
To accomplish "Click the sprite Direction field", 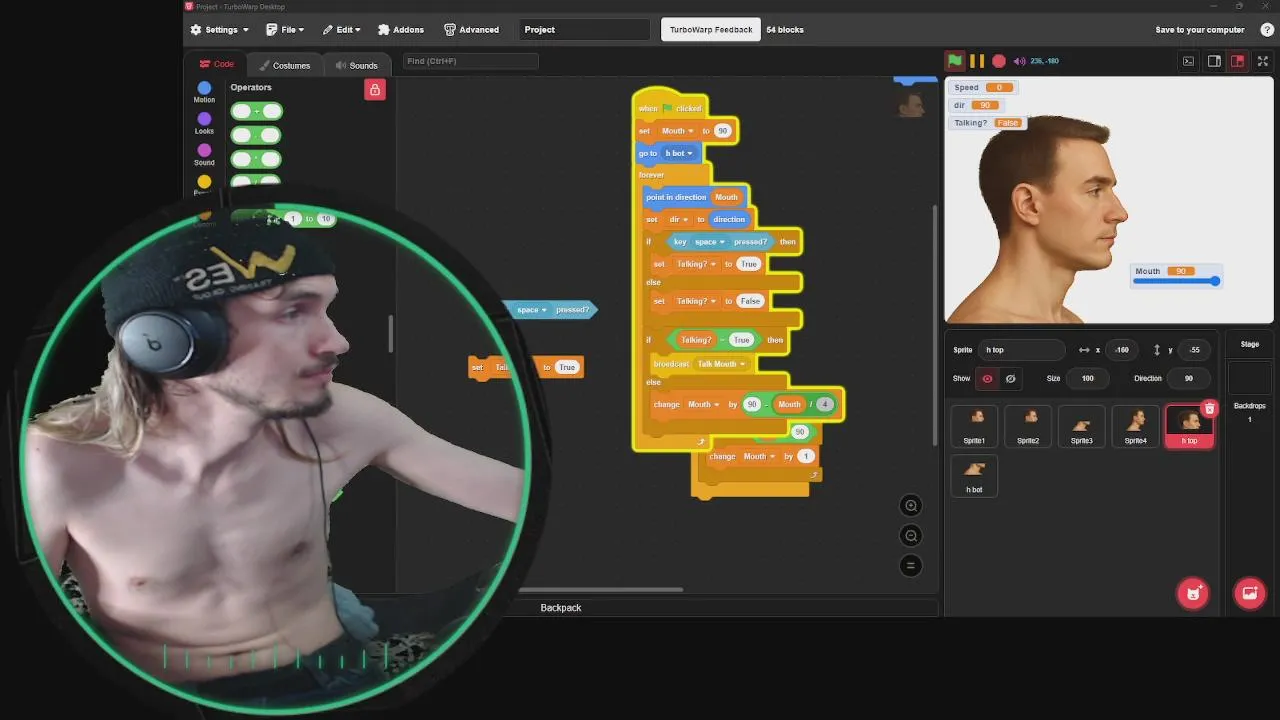I will tap(1188, 378).
